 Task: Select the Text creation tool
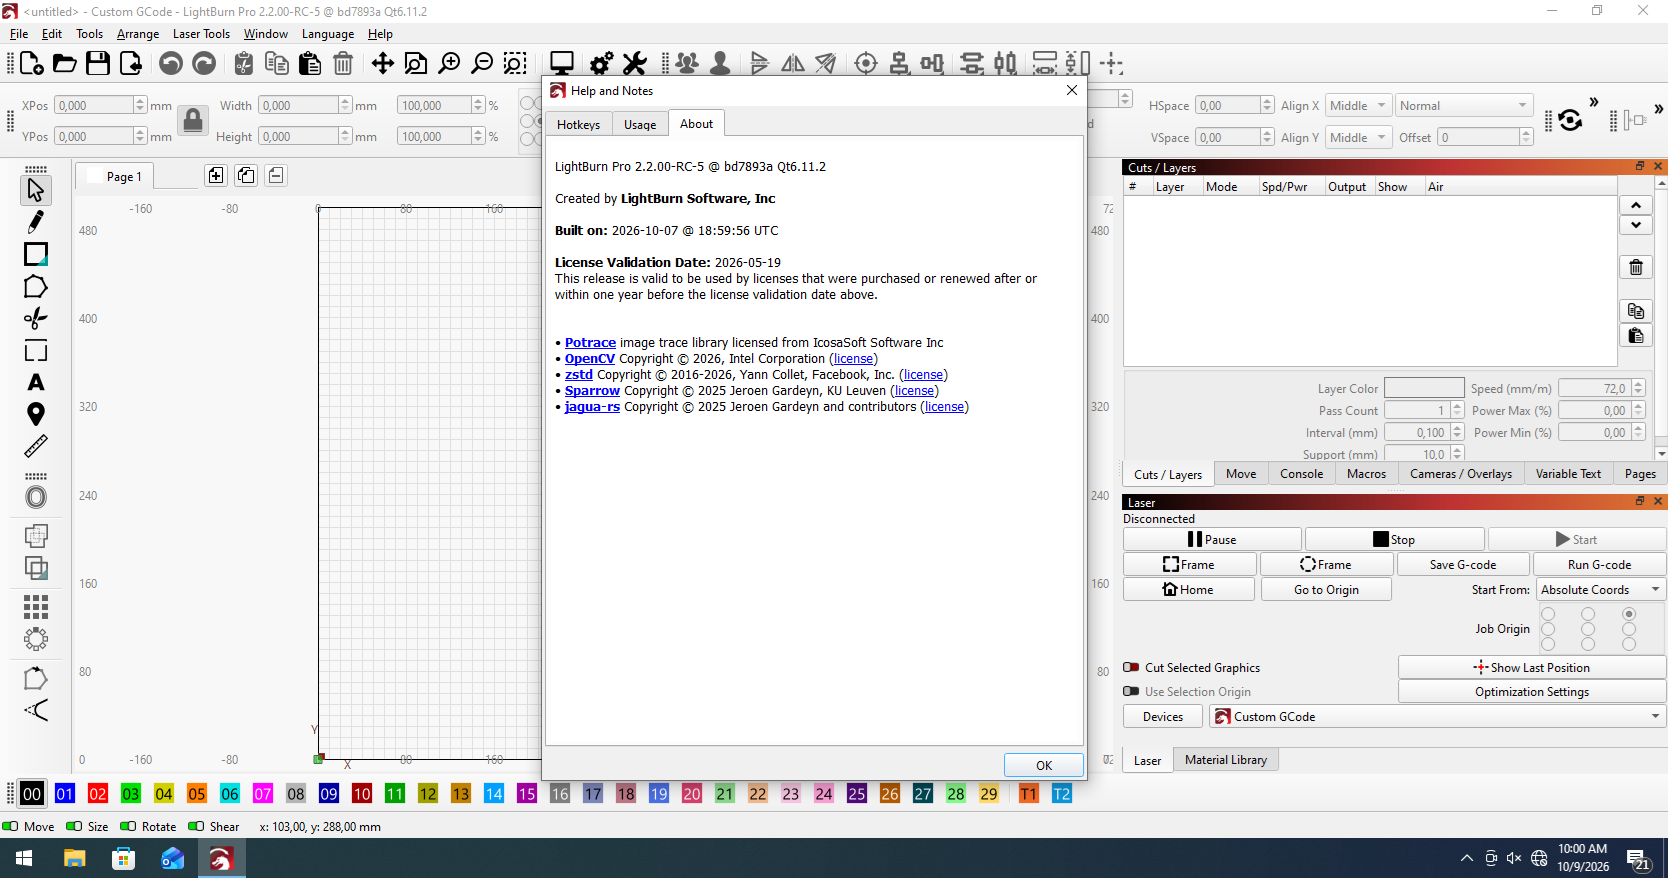[x=36, y=382]
